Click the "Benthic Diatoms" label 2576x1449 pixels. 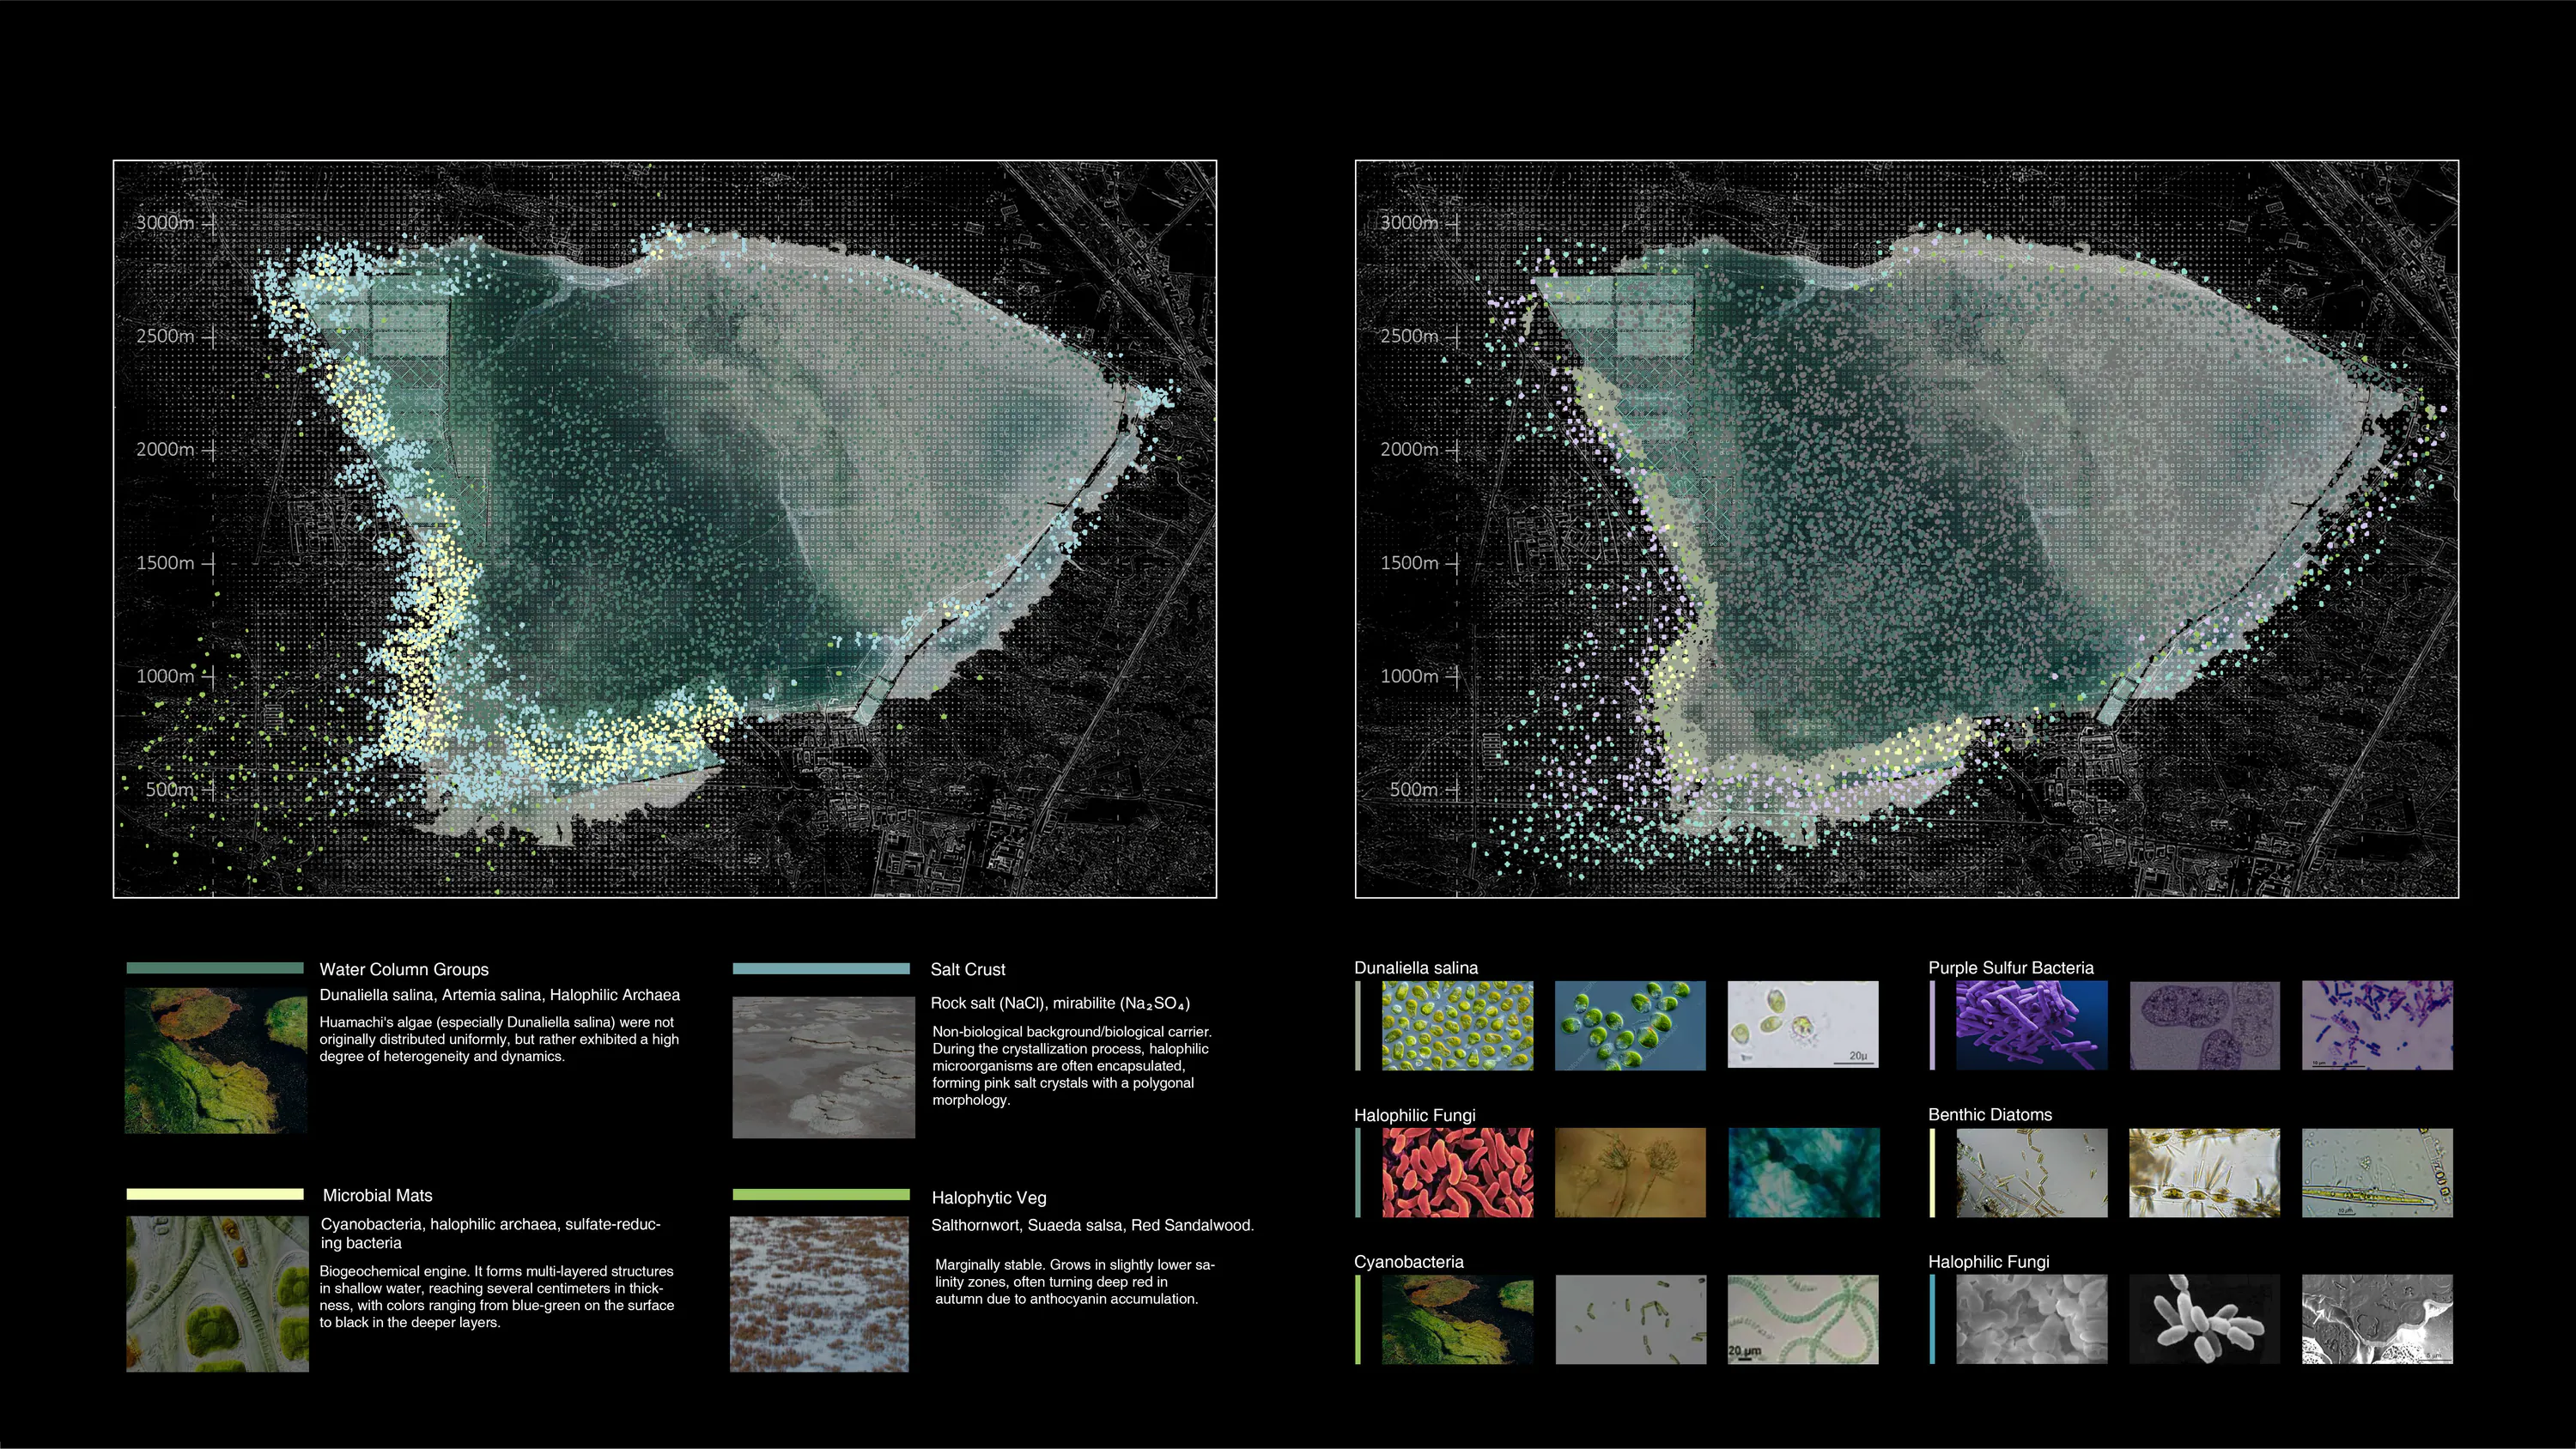(1989, 1115)
